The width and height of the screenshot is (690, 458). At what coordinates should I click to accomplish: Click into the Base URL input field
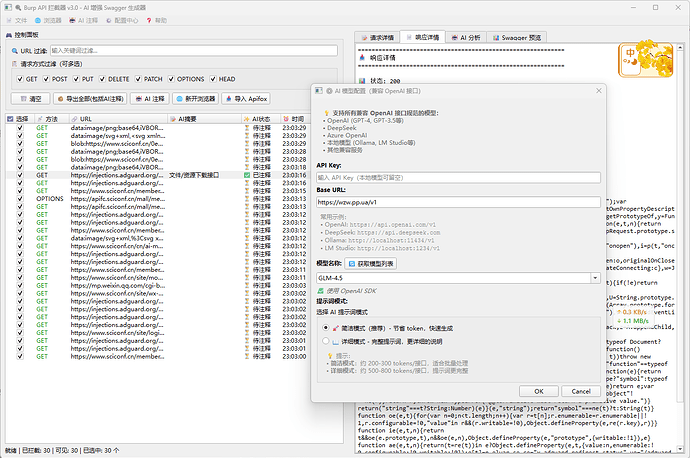[458, 202]
